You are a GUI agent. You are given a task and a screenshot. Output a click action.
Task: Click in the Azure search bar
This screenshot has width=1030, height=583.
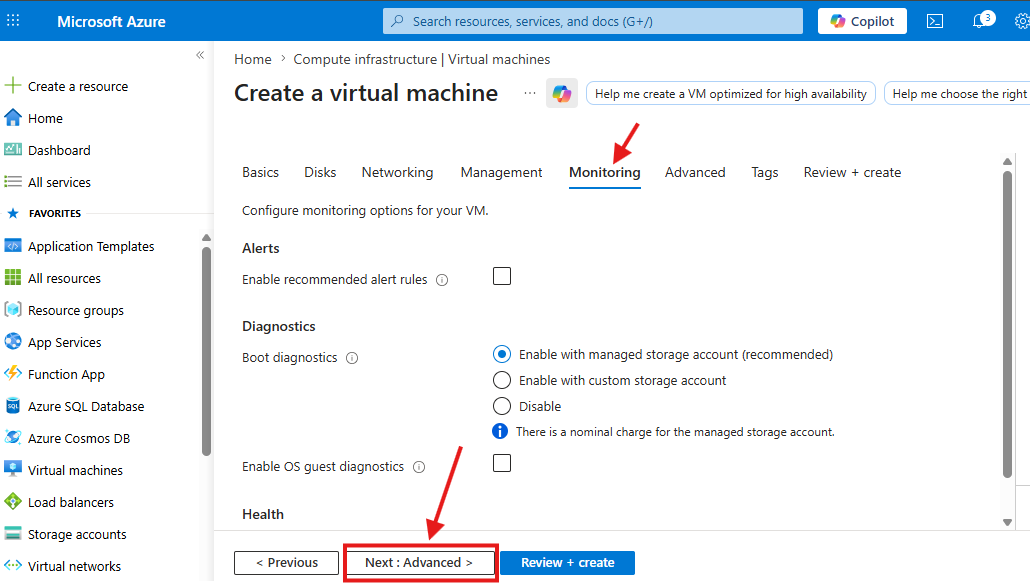593,21
